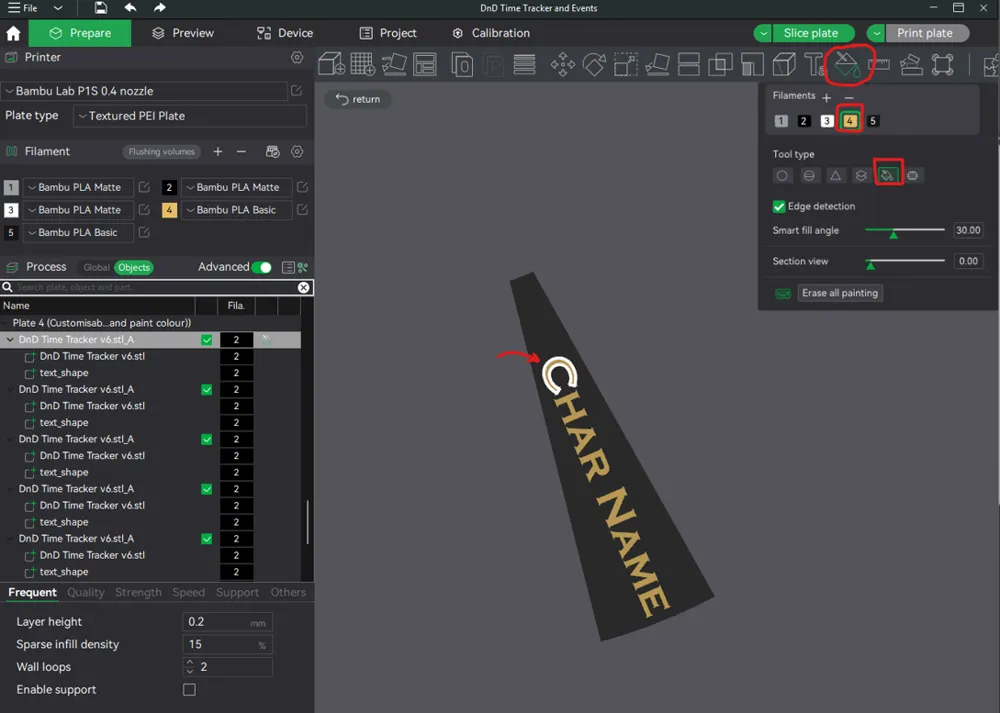Viewport: 1000px width, 713px height.
Task: Collapse the first DnD Time Tracker v6.stl_A tree item
Action: (x=10, y=339)
